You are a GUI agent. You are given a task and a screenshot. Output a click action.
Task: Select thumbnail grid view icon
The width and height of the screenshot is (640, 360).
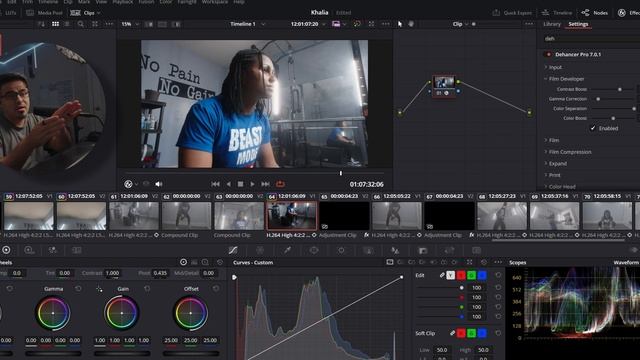pyautogui.click(x=55, y=24)
